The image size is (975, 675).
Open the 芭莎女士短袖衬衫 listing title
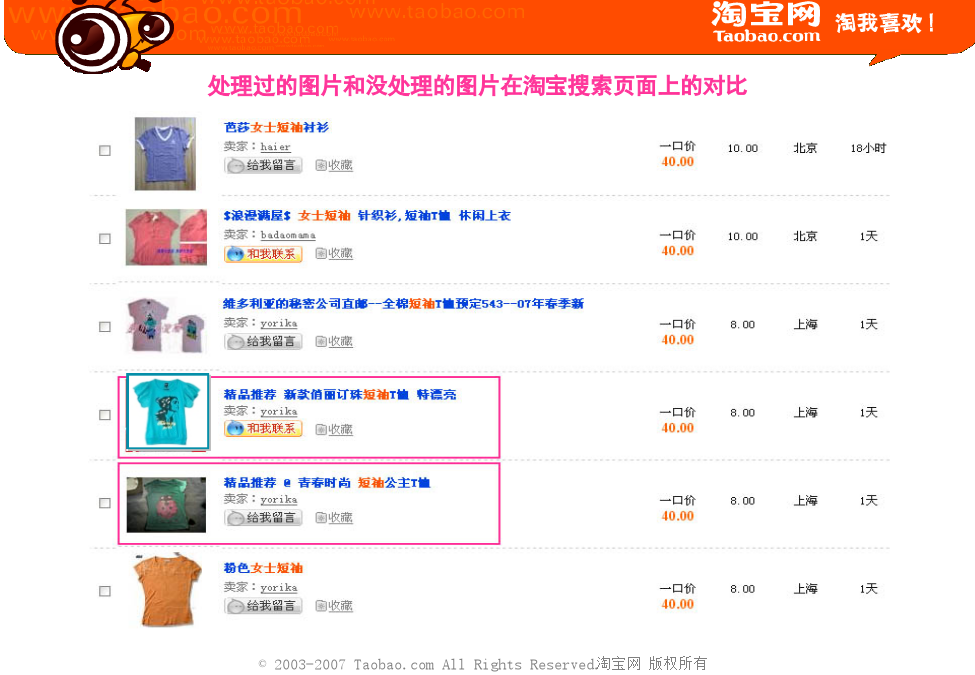tap(276, 127)
